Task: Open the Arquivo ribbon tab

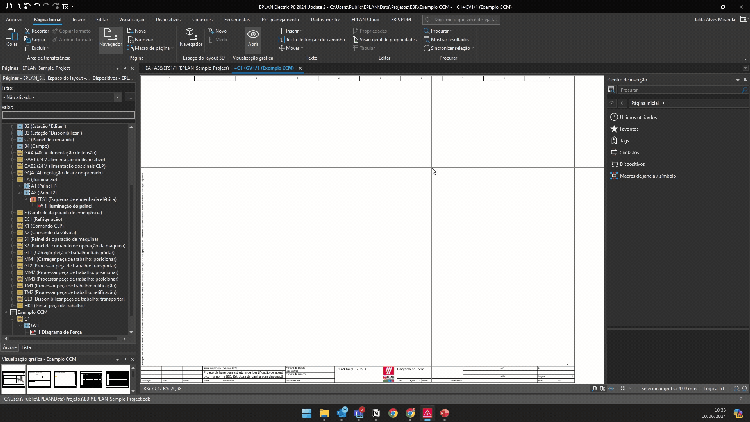Action: click(x=16, y=19)
